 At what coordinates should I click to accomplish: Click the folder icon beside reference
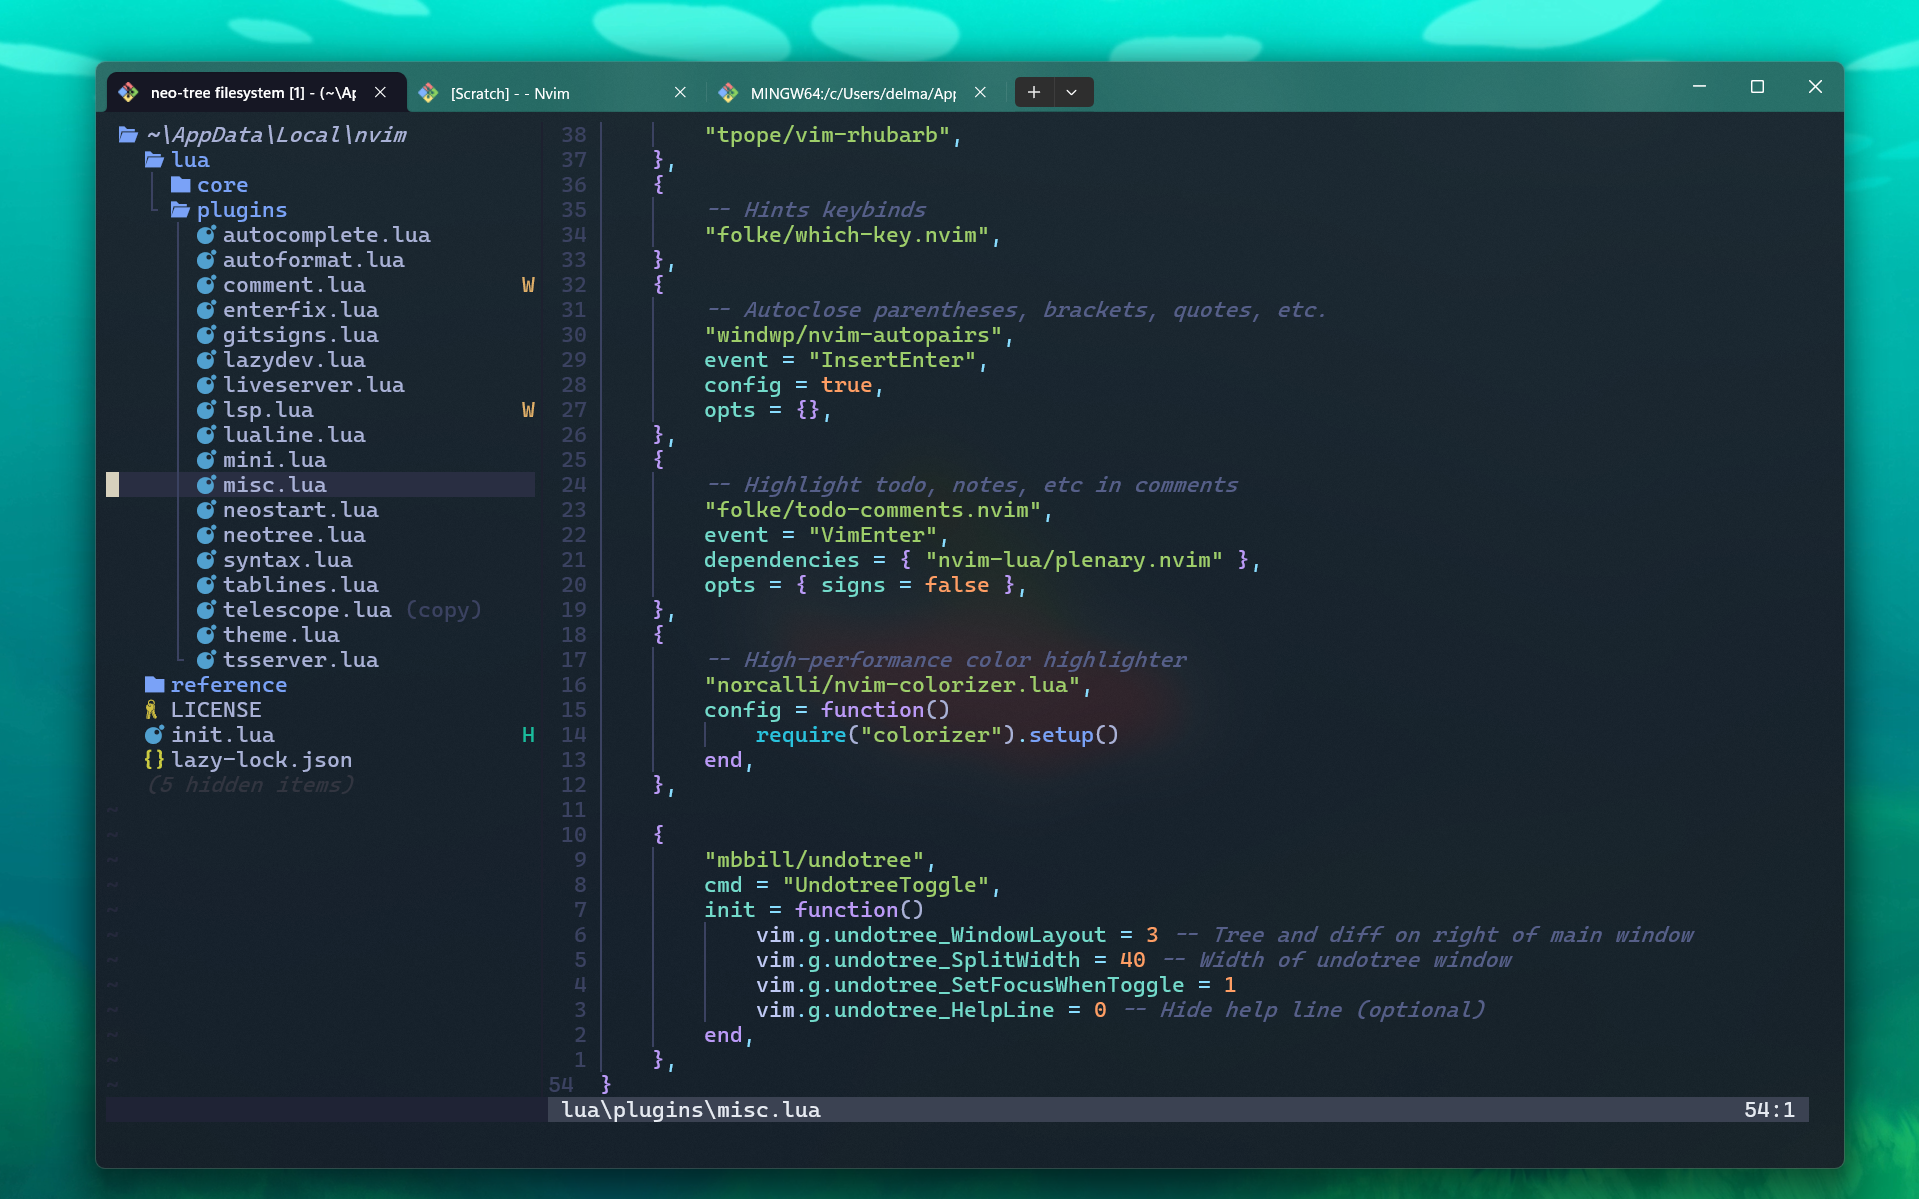(x=155, y=685)
